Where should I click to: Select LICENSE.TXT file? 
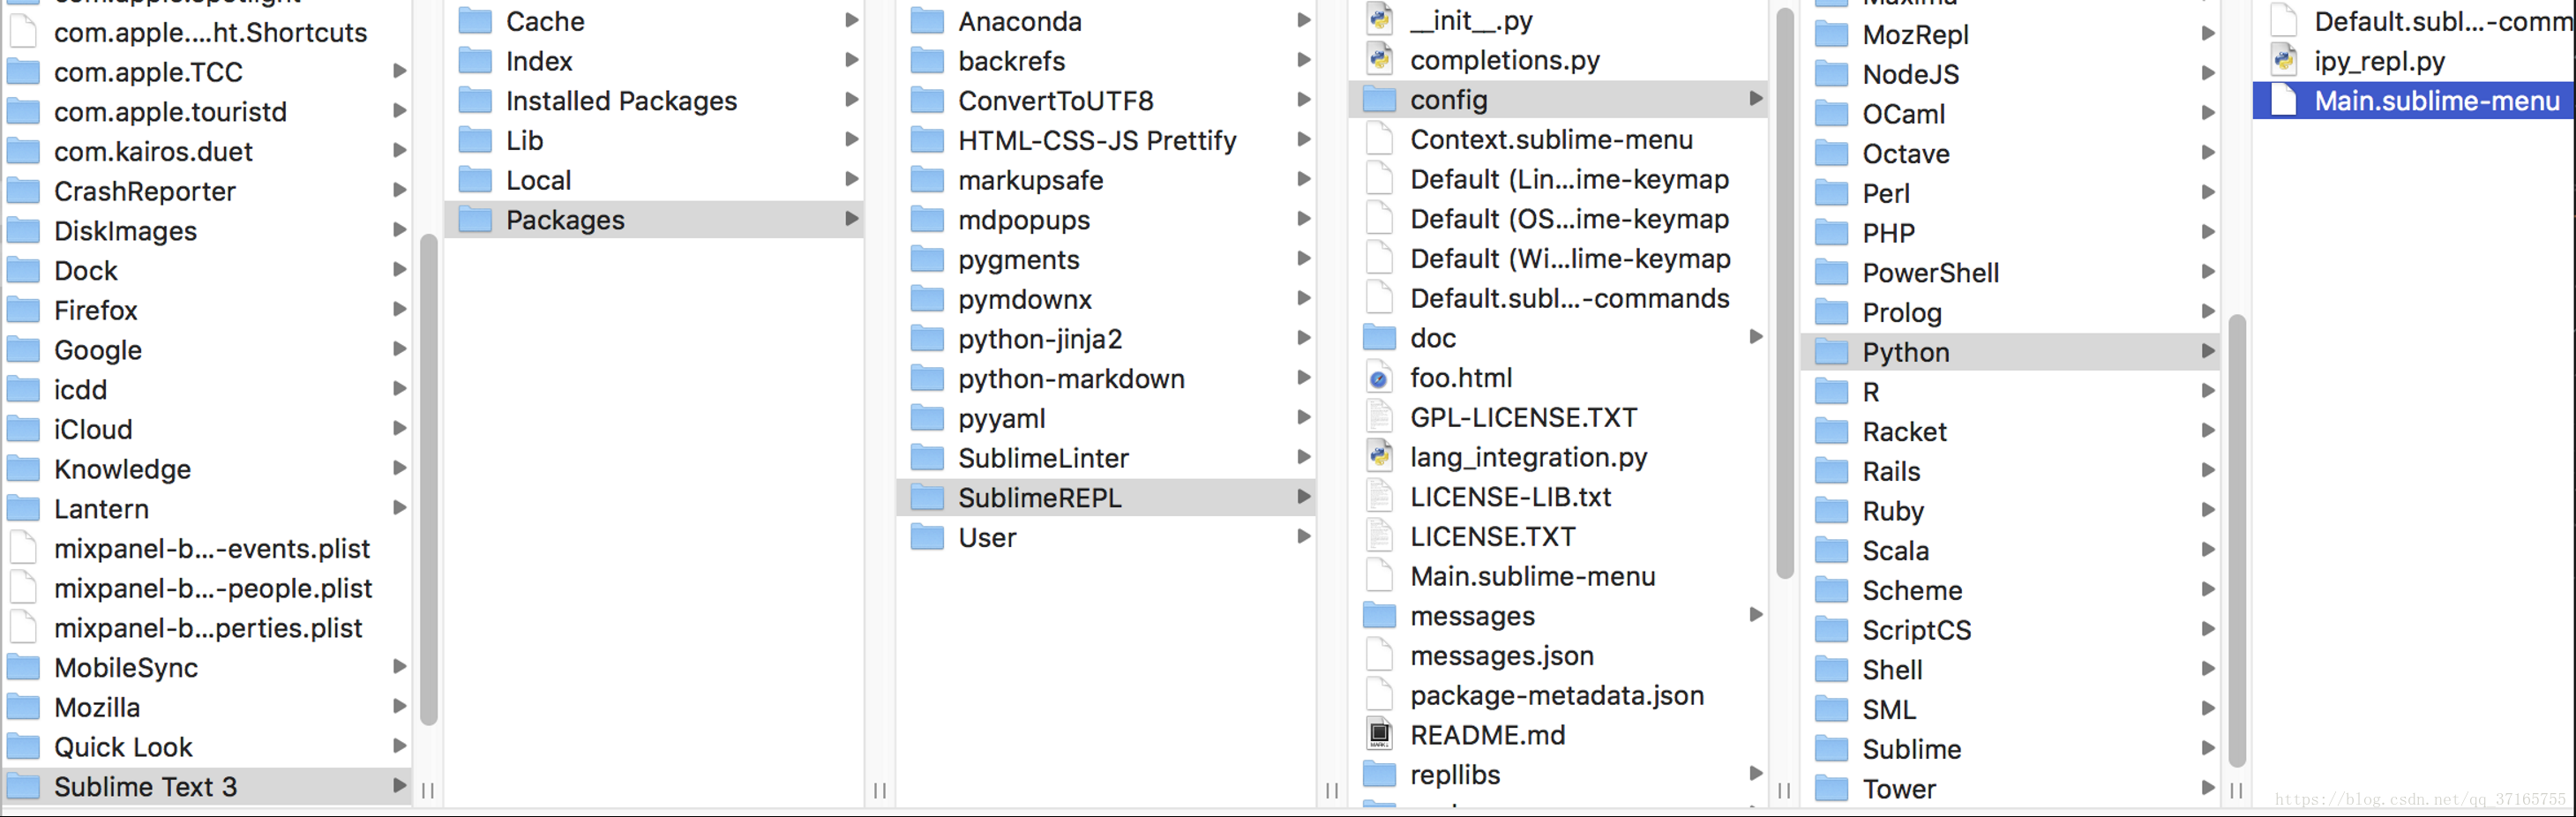point(1559,537)
